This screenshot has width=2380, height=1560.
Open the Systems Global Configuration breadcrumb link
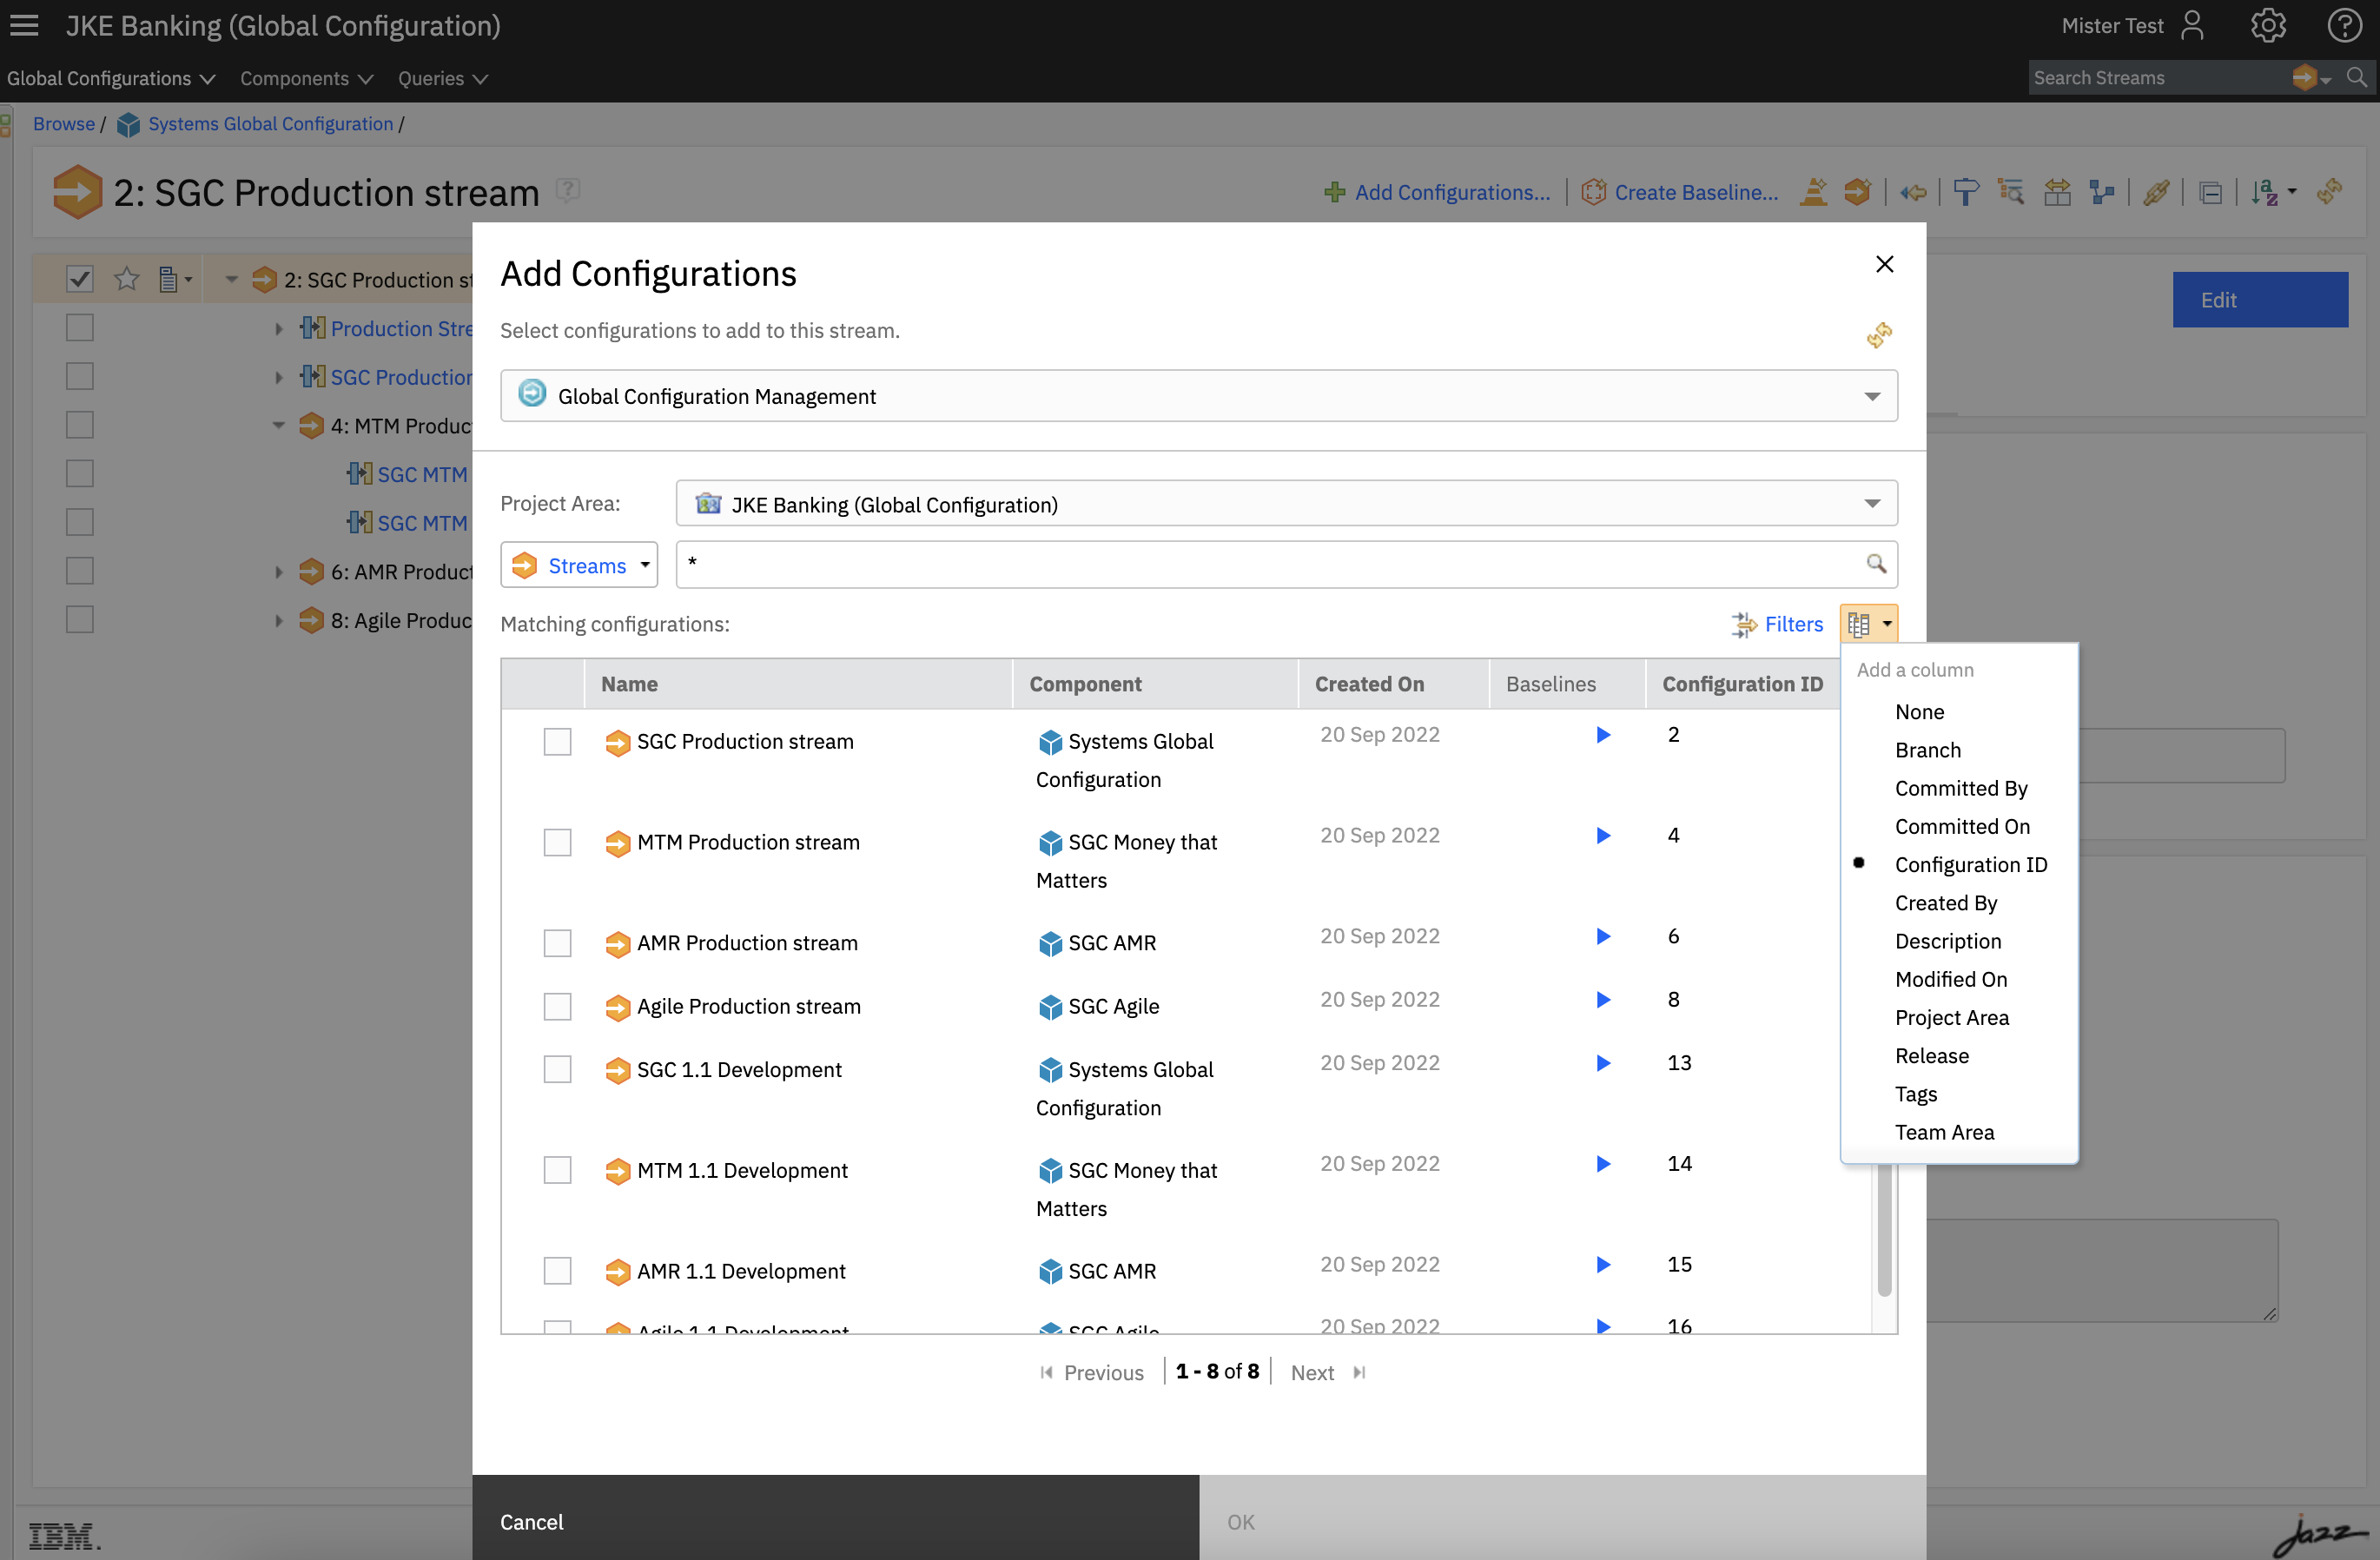270,124
